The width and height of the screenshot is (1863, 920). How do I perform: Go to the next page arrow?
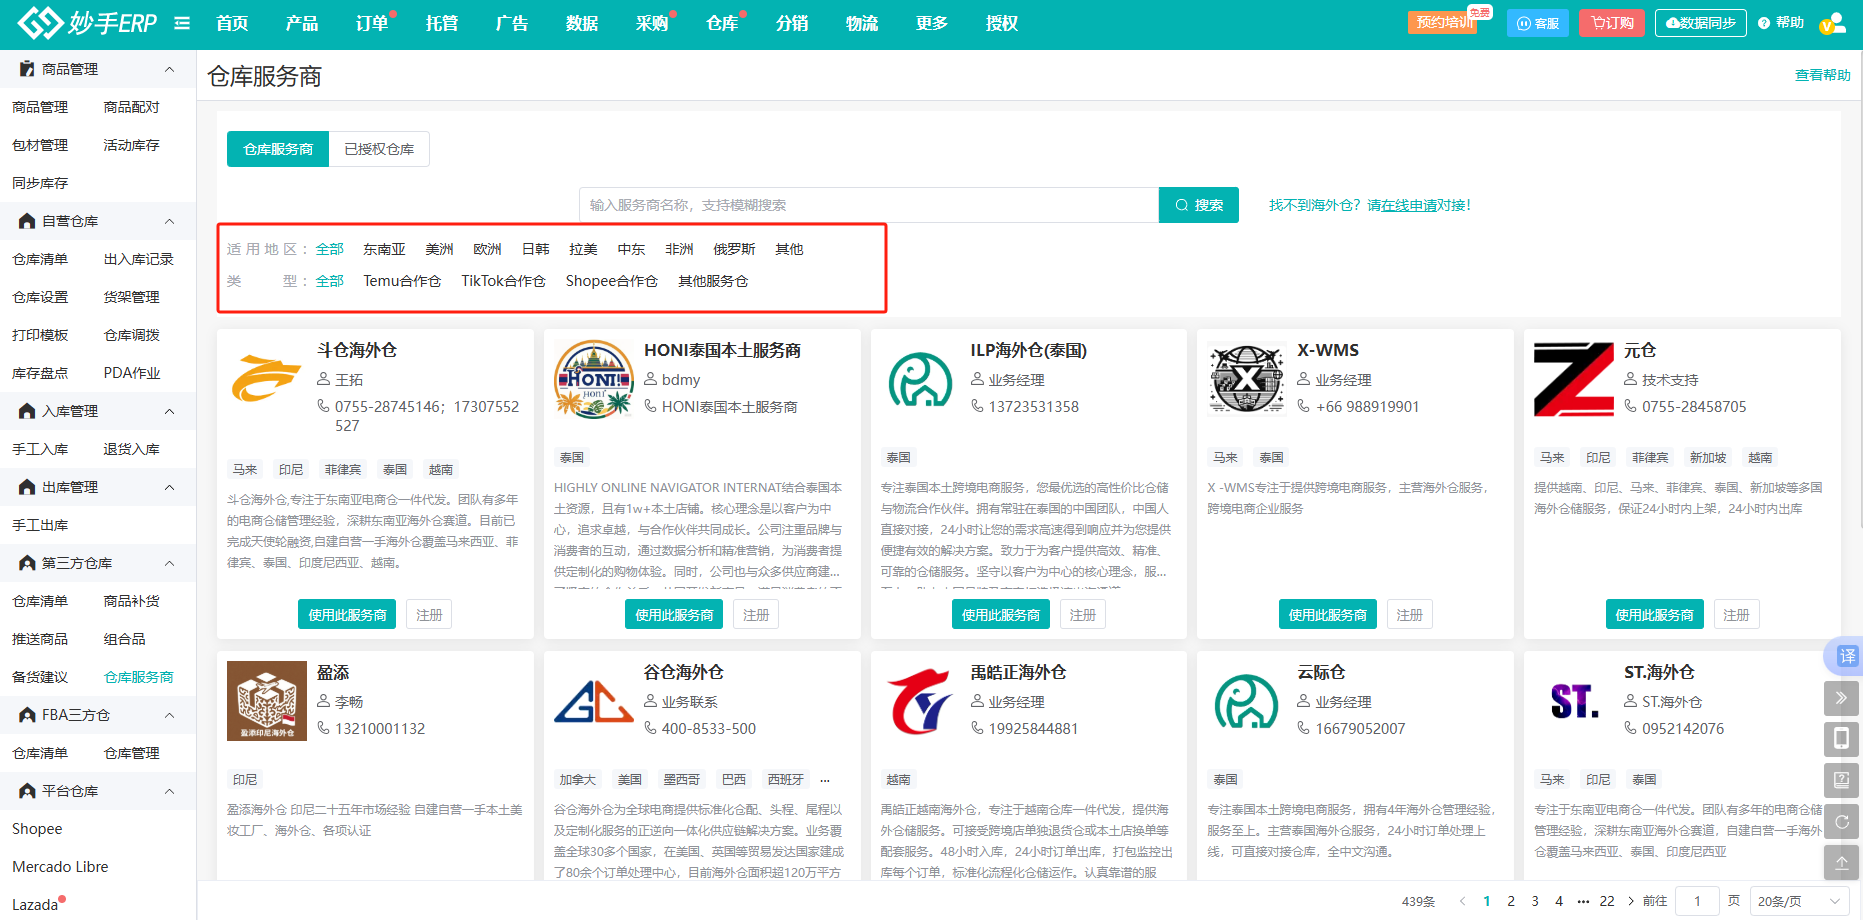1631,901
